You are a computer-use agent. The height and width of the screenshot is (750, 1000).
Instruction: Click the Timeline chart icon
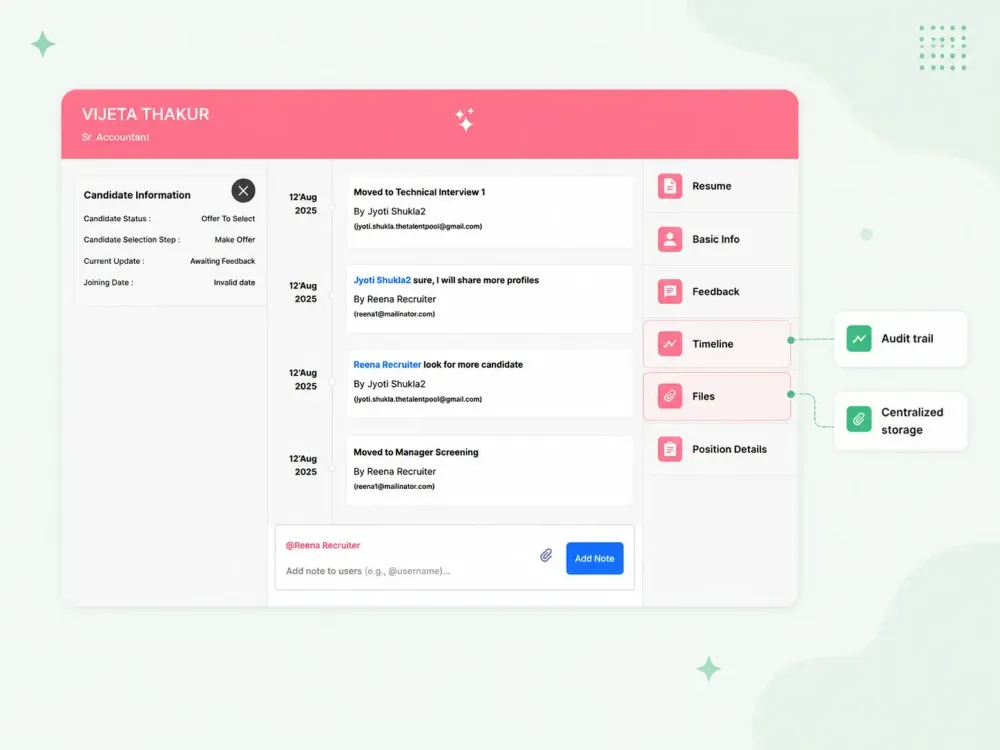670,344
